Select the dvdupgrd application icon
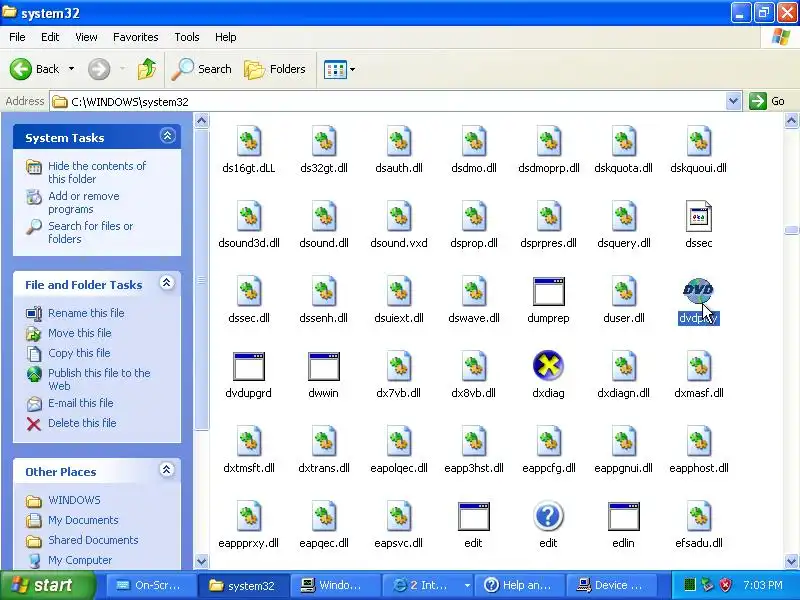Viewport: 800px width, 600px height. (248, 366)
